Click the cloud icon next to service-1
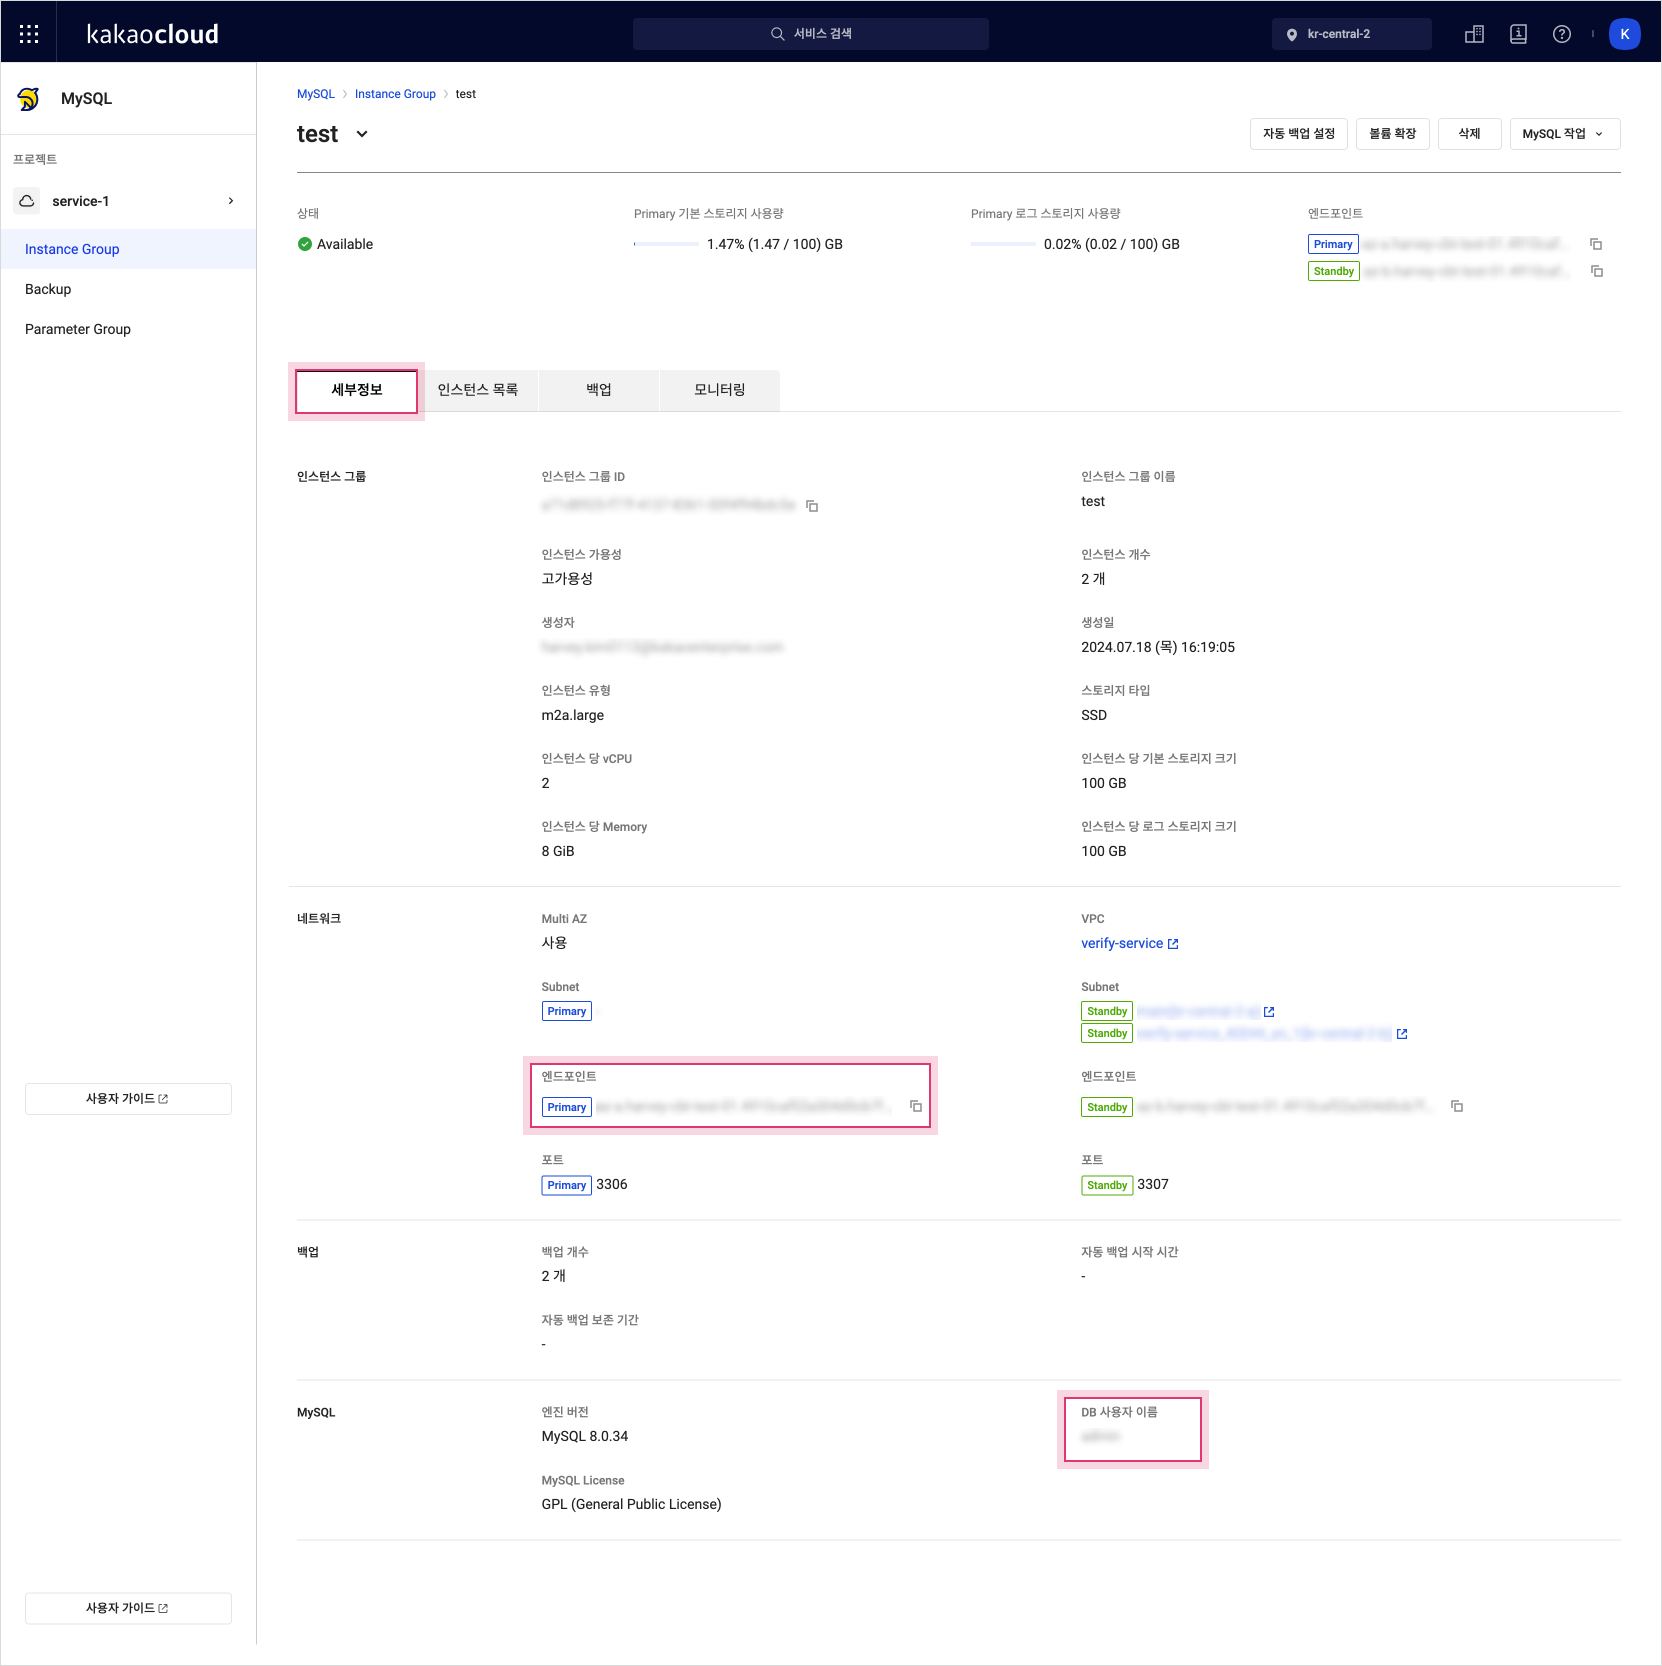This screenshot has width=1662, height=1666. tap(27, 201)
